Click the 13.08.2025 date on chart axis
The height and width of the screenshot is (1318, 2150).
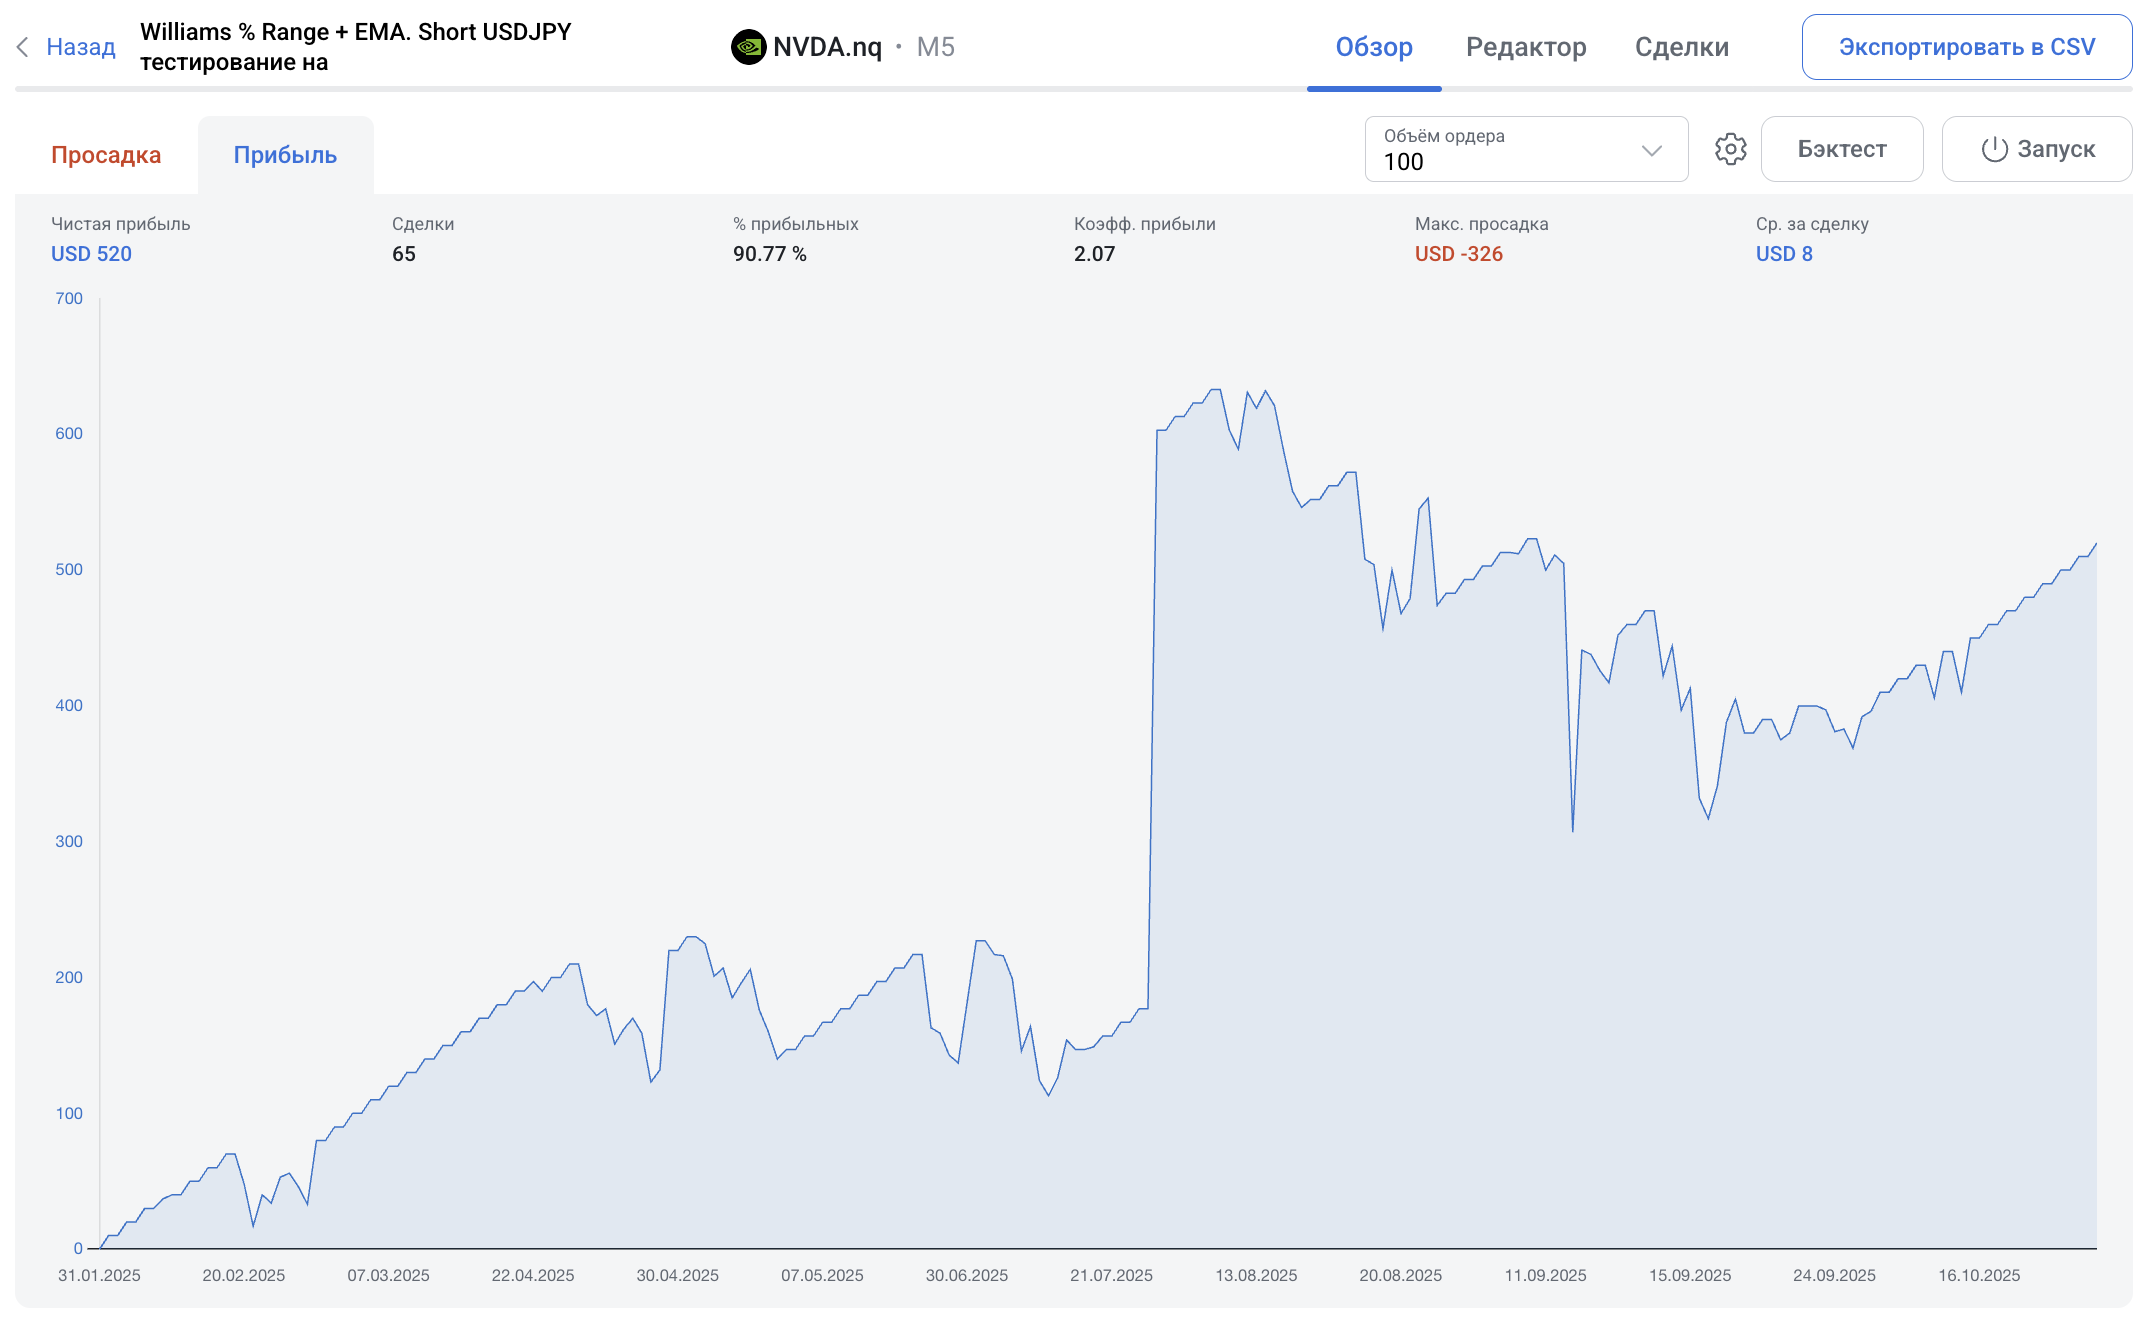point(1255,1275)
